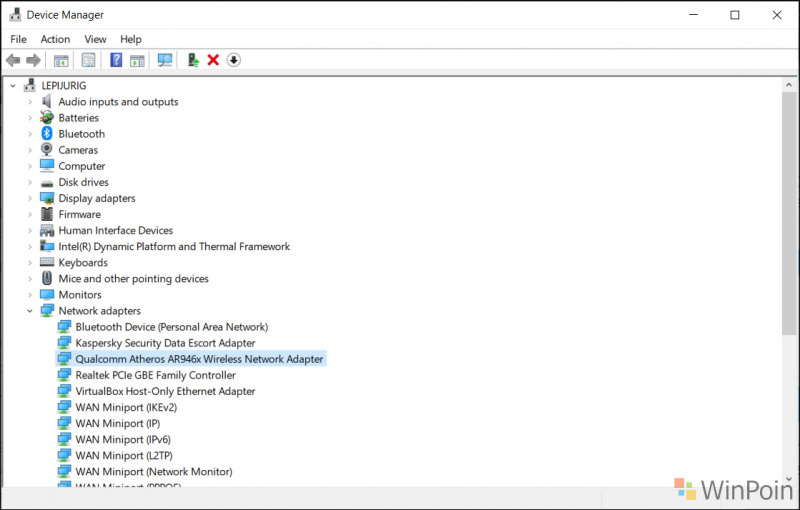Maximize the Device Manager window
800x510 pixels.
tap(735, 15)
